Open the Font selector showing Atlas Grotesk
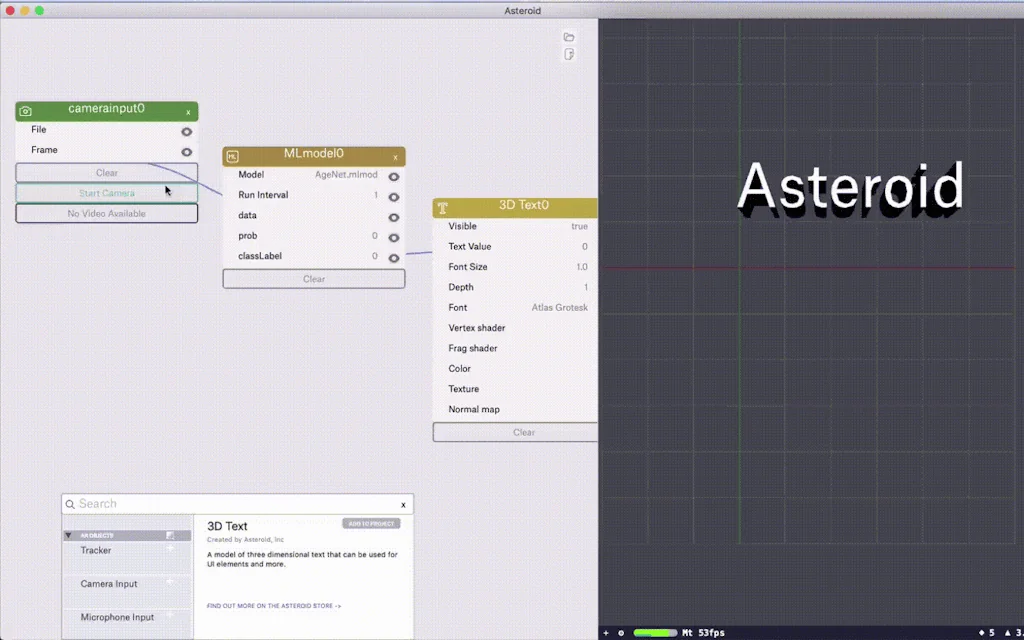The image size is (1024, 640). [559, 307]
